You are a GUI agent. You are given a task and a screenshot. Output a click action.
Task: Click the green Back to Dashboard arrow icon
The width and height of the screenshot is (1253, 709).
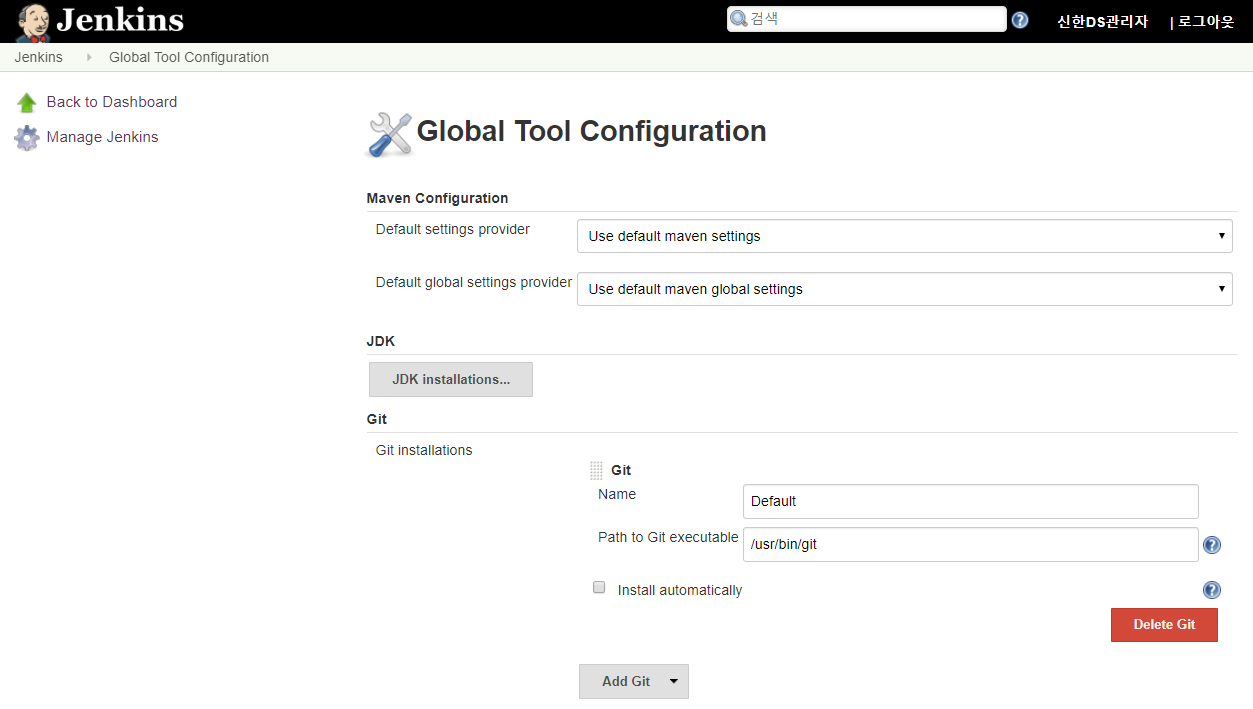point(27,102)
